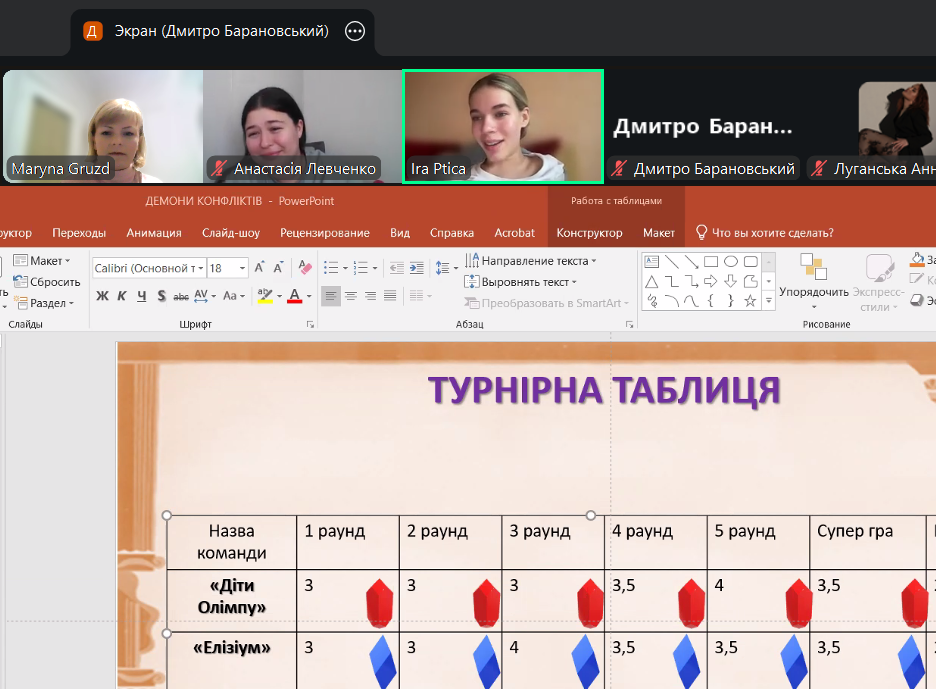Toggle bold formatting (Ж)
Image resolution: width=936 pixels, height=689 pixels.
tap(102, 296)
